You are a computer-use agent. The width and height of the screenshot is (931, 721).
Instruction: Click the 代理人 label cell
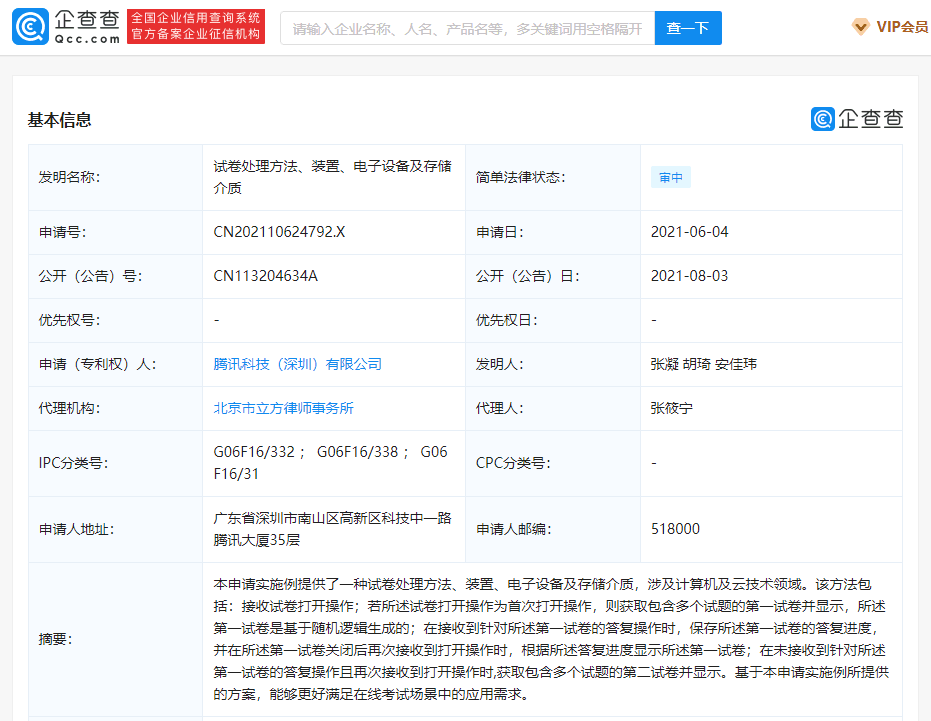point(553,408)
